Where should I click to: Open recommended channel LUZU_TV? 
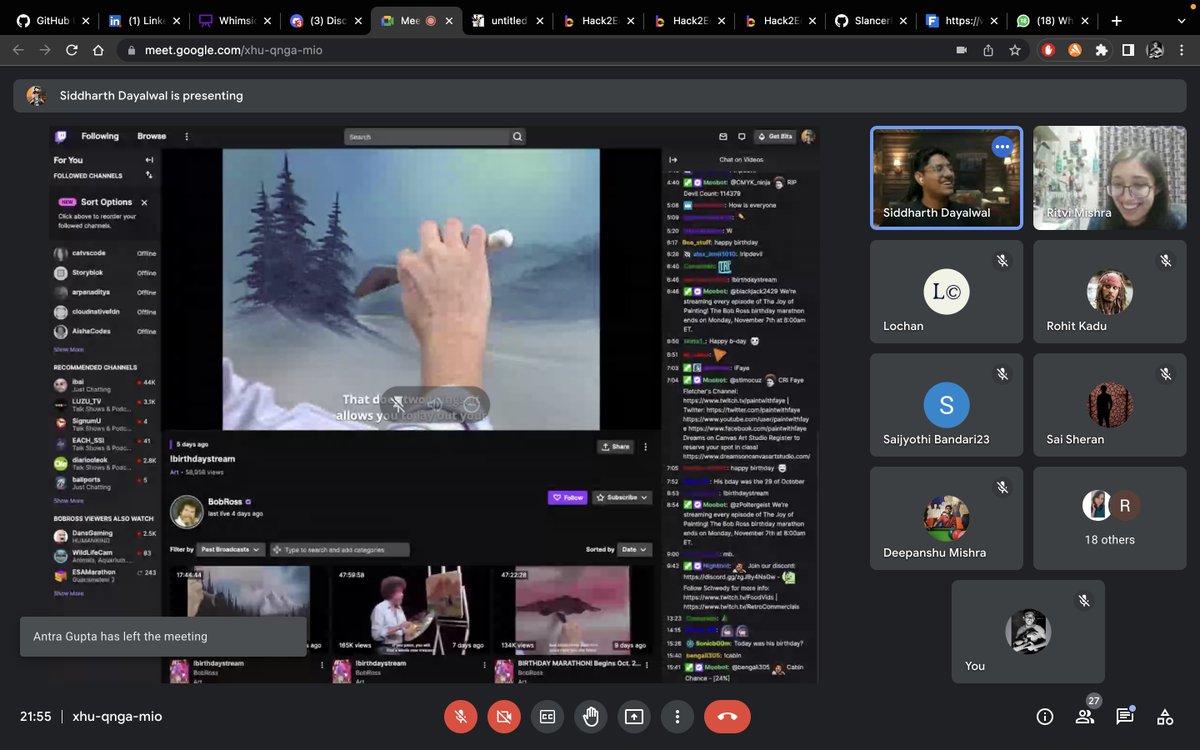(106, 404)
